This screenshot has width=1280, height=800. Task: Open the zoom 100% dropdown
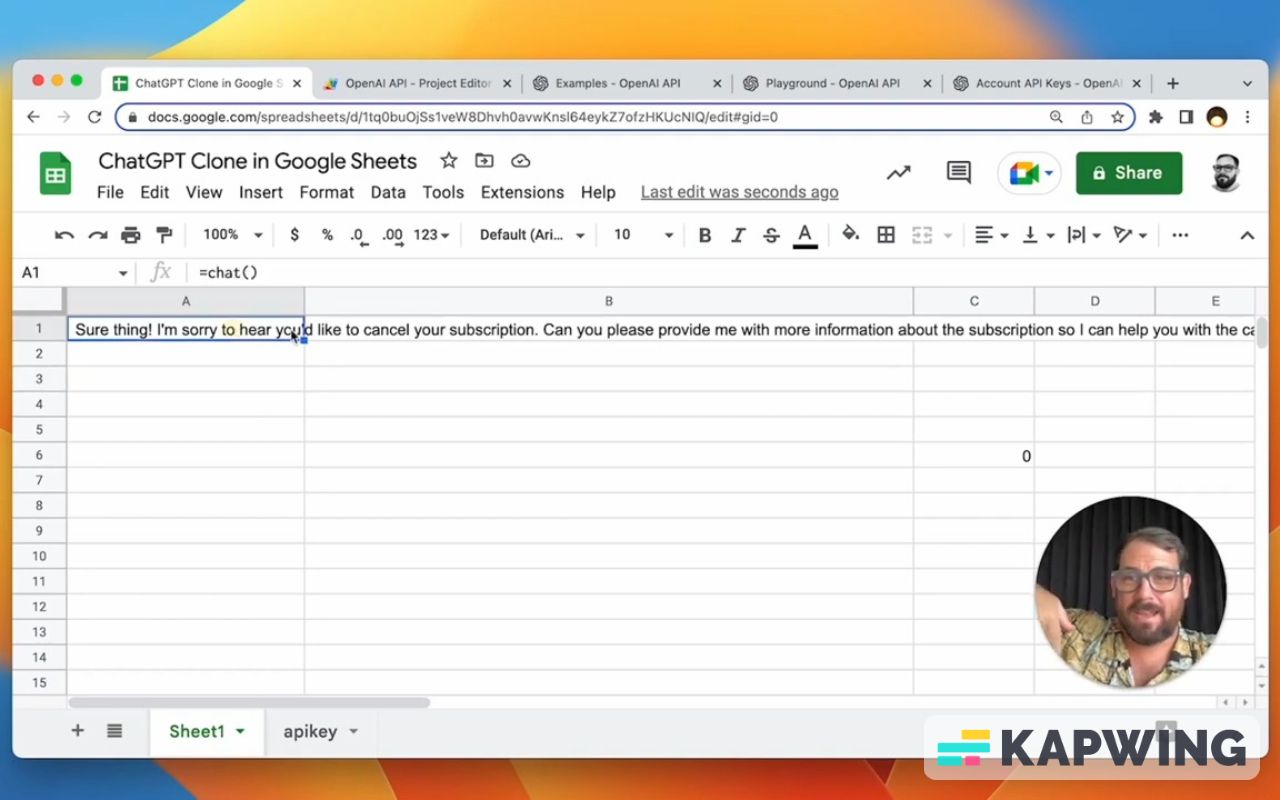pyautogui.click(x=232, y=235)
